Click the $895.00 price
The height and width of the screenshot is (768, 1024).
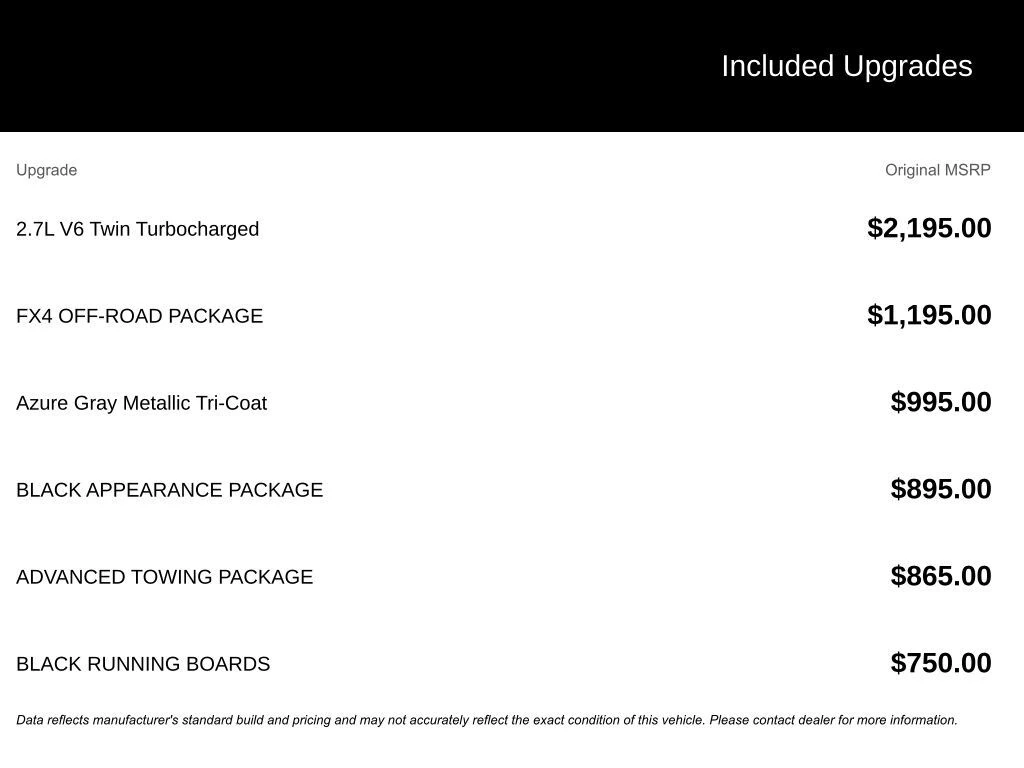point(941,489)
